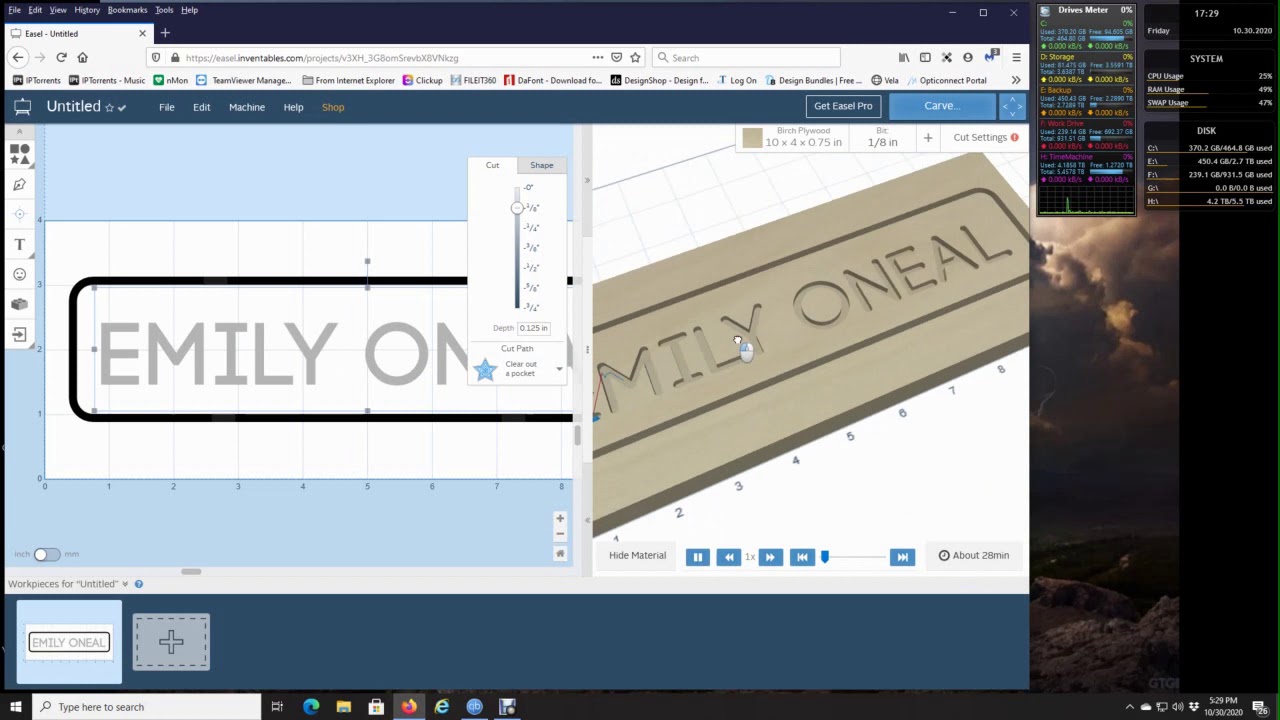1280x720 pixels.
Task: Toggle units between inch and mm
Action: [x=46, y=554]
